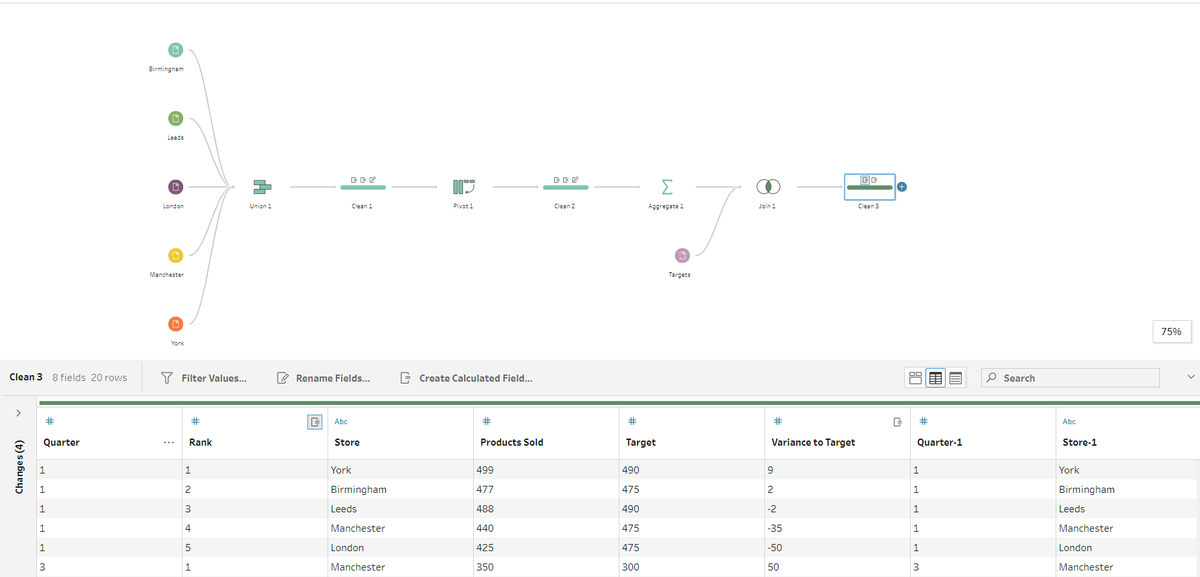
Task: Click the York cell in Store column
Action: click(x=399, y=470)
